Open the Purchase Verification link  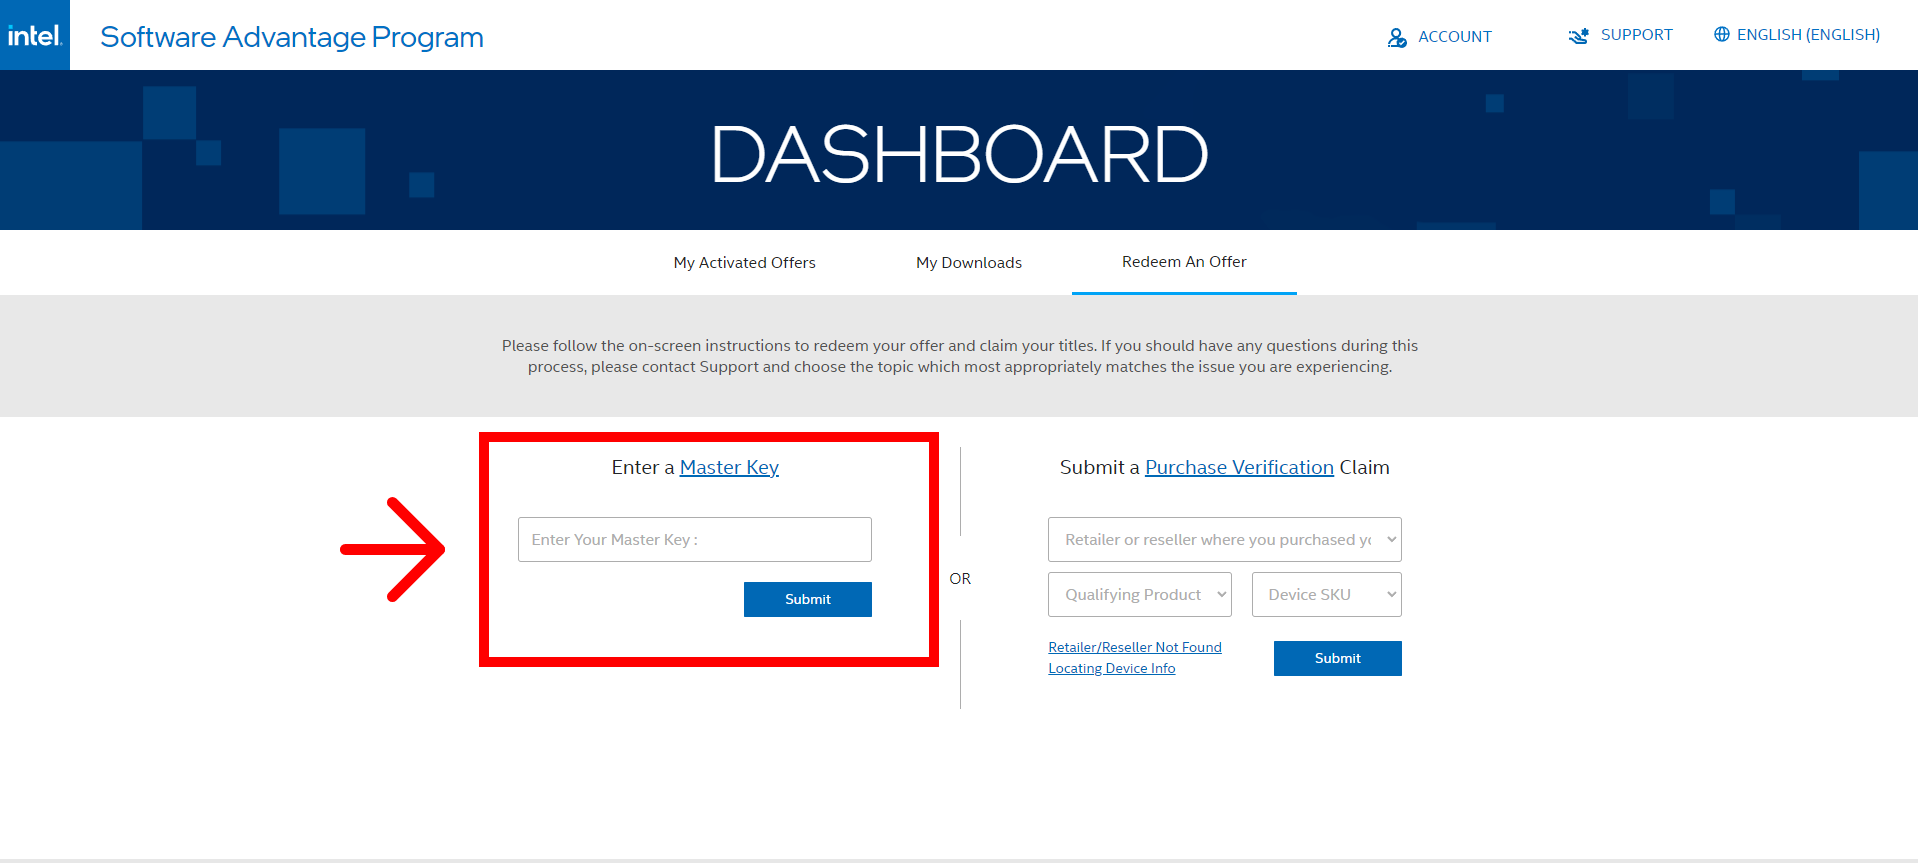click(x=1239, y=468)
